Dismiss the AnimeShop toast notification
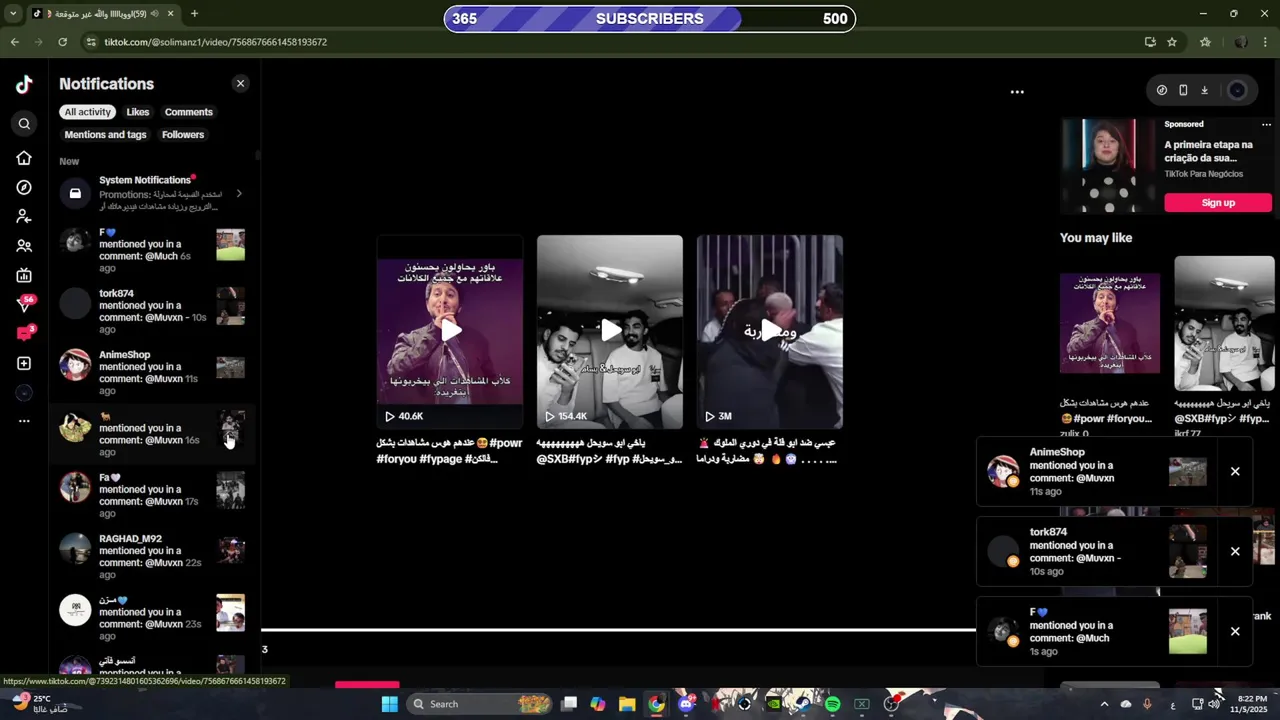This screenshot has width=1280, height=720. [1235, 472]
